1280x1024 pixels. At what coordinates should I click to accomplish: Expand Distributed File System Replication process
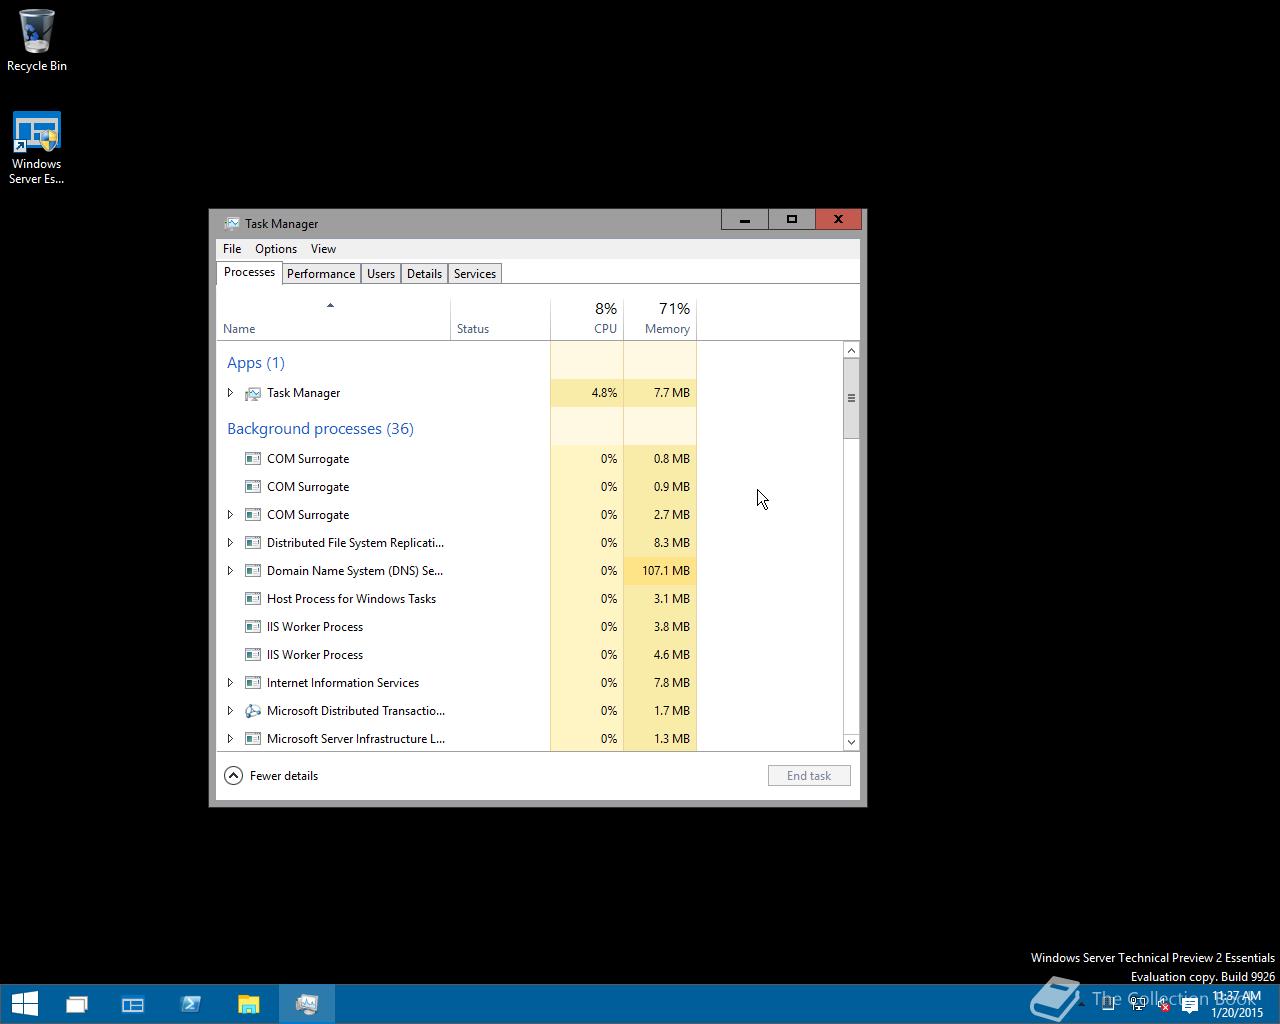[x=230, y=543]
